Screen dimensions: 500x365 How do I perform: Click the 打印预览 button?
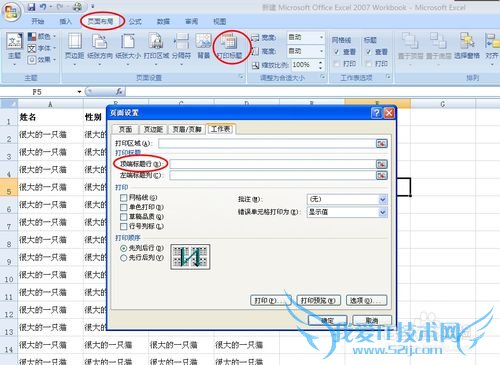coord(318,300)
